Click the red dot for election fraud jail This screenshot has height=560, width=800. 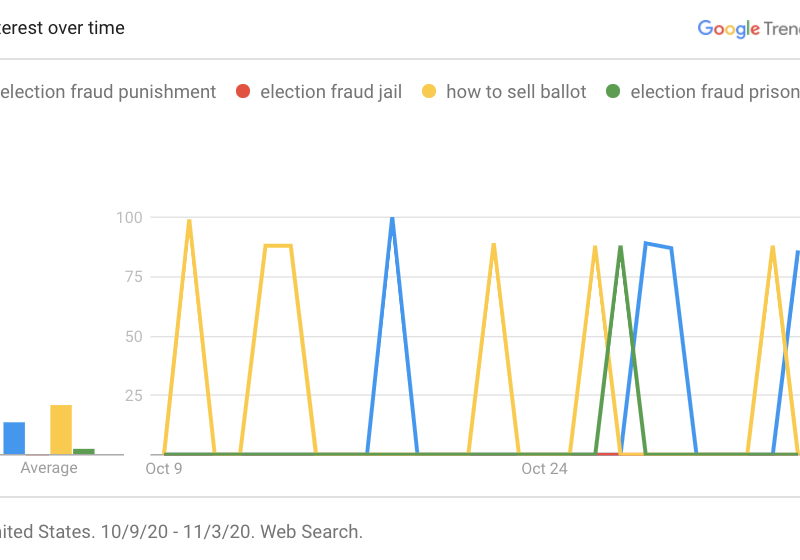pos(242,92)
